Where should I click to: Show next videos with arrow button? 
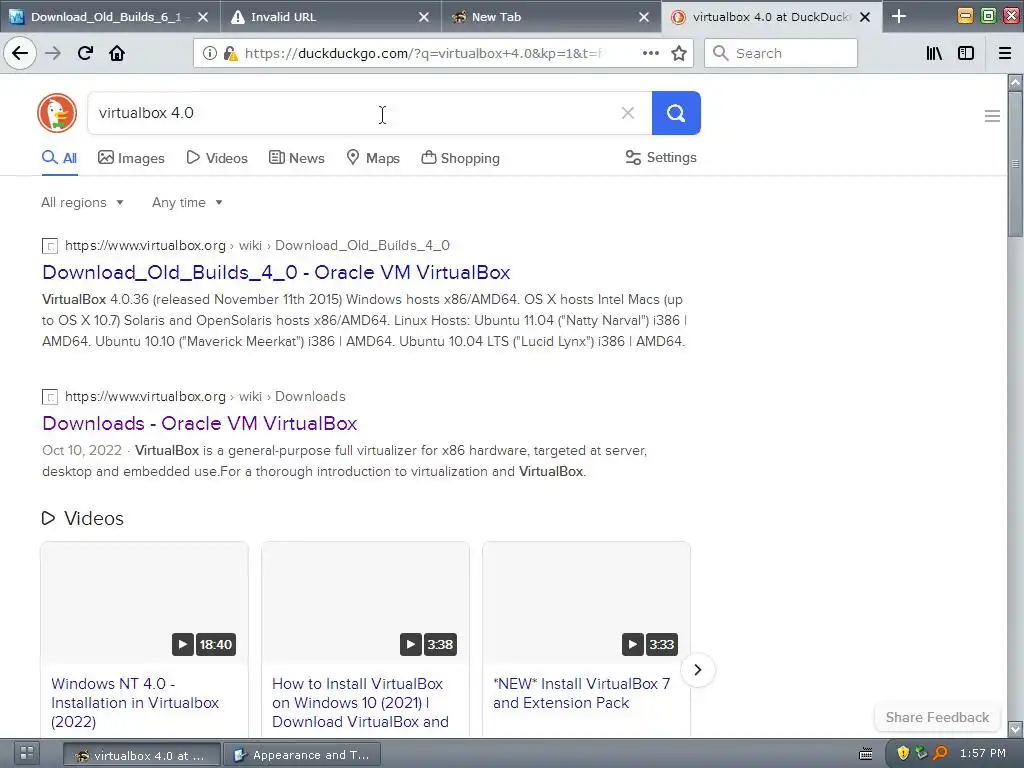tap(697, 669)
